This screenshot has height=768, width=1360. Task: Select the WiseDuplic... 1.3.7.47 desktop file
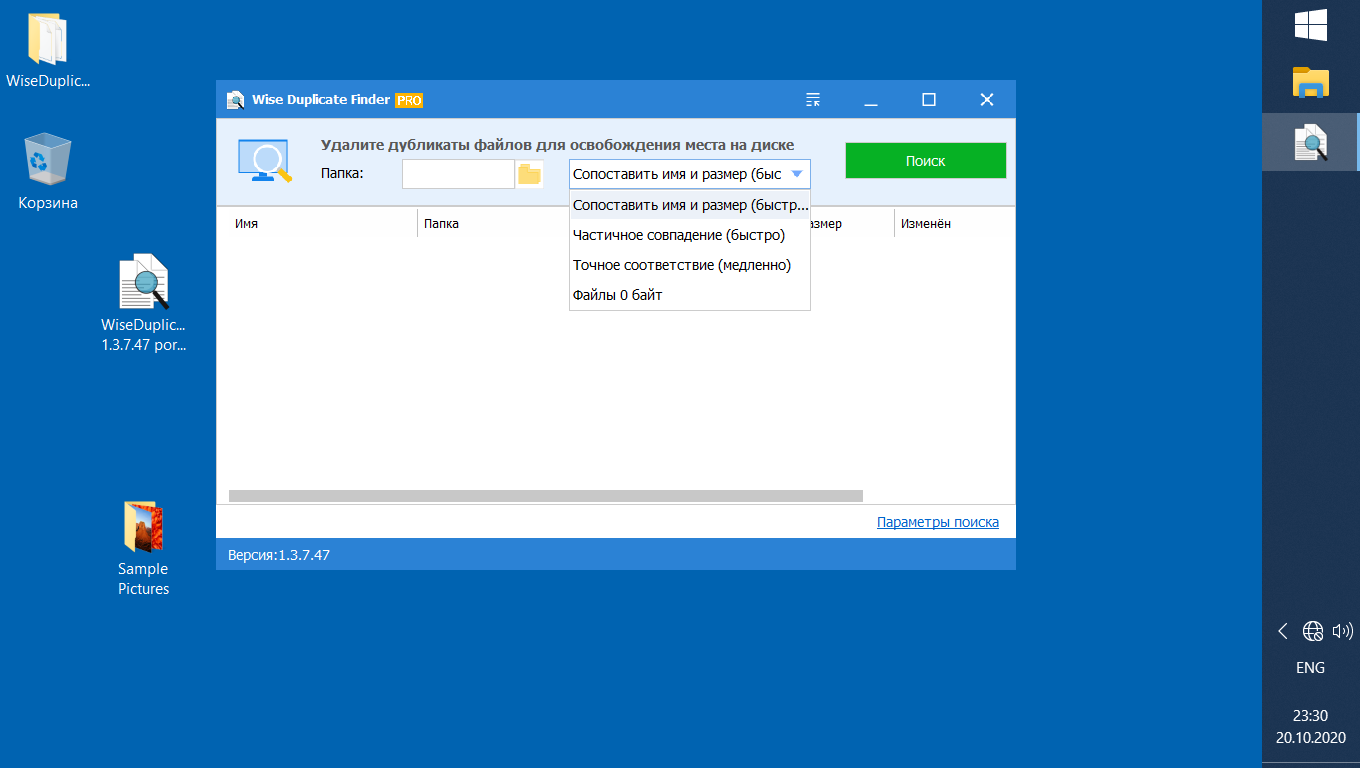144,304
